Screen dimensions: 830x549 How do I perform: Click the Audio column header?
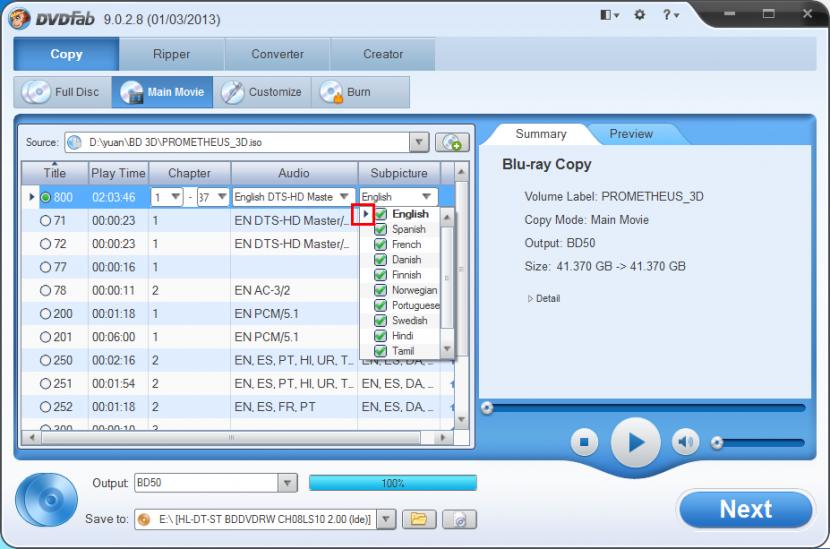point(294,173)
